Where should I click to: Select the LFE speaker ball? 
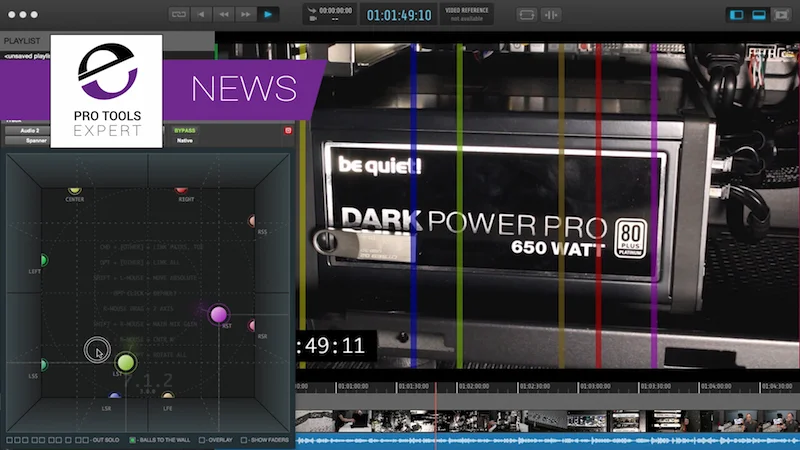(168, 395)
